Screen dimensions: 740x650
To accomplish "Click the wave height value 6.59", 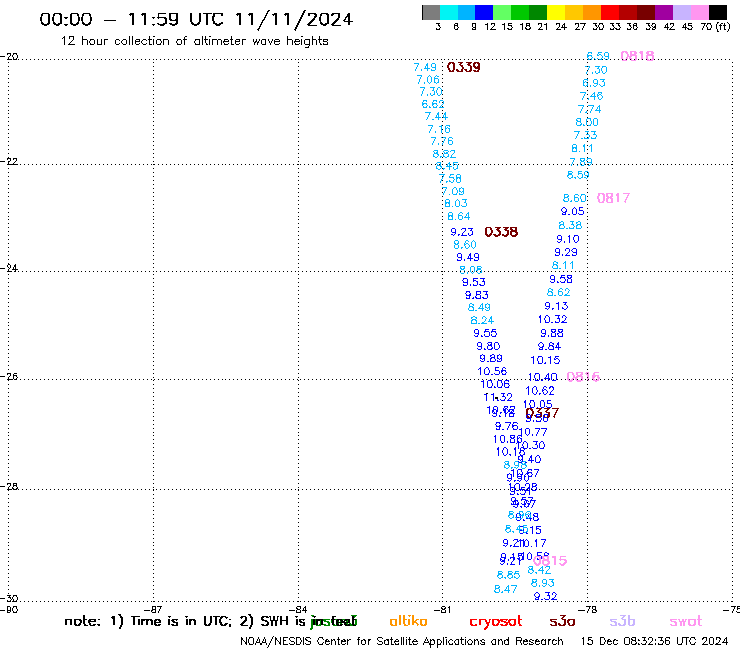I will tap(598, 56).
